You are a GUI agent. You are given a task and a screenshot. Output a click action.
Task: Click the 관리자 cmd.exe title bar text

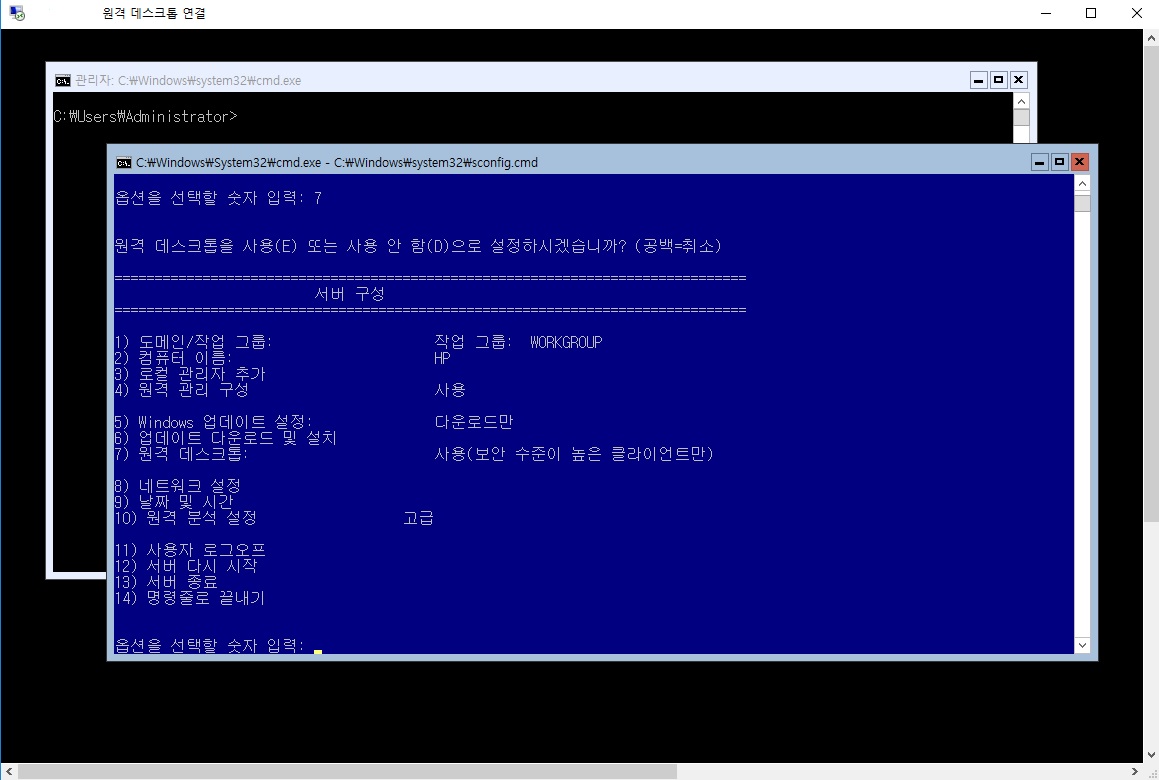click(x=188, y=81)
